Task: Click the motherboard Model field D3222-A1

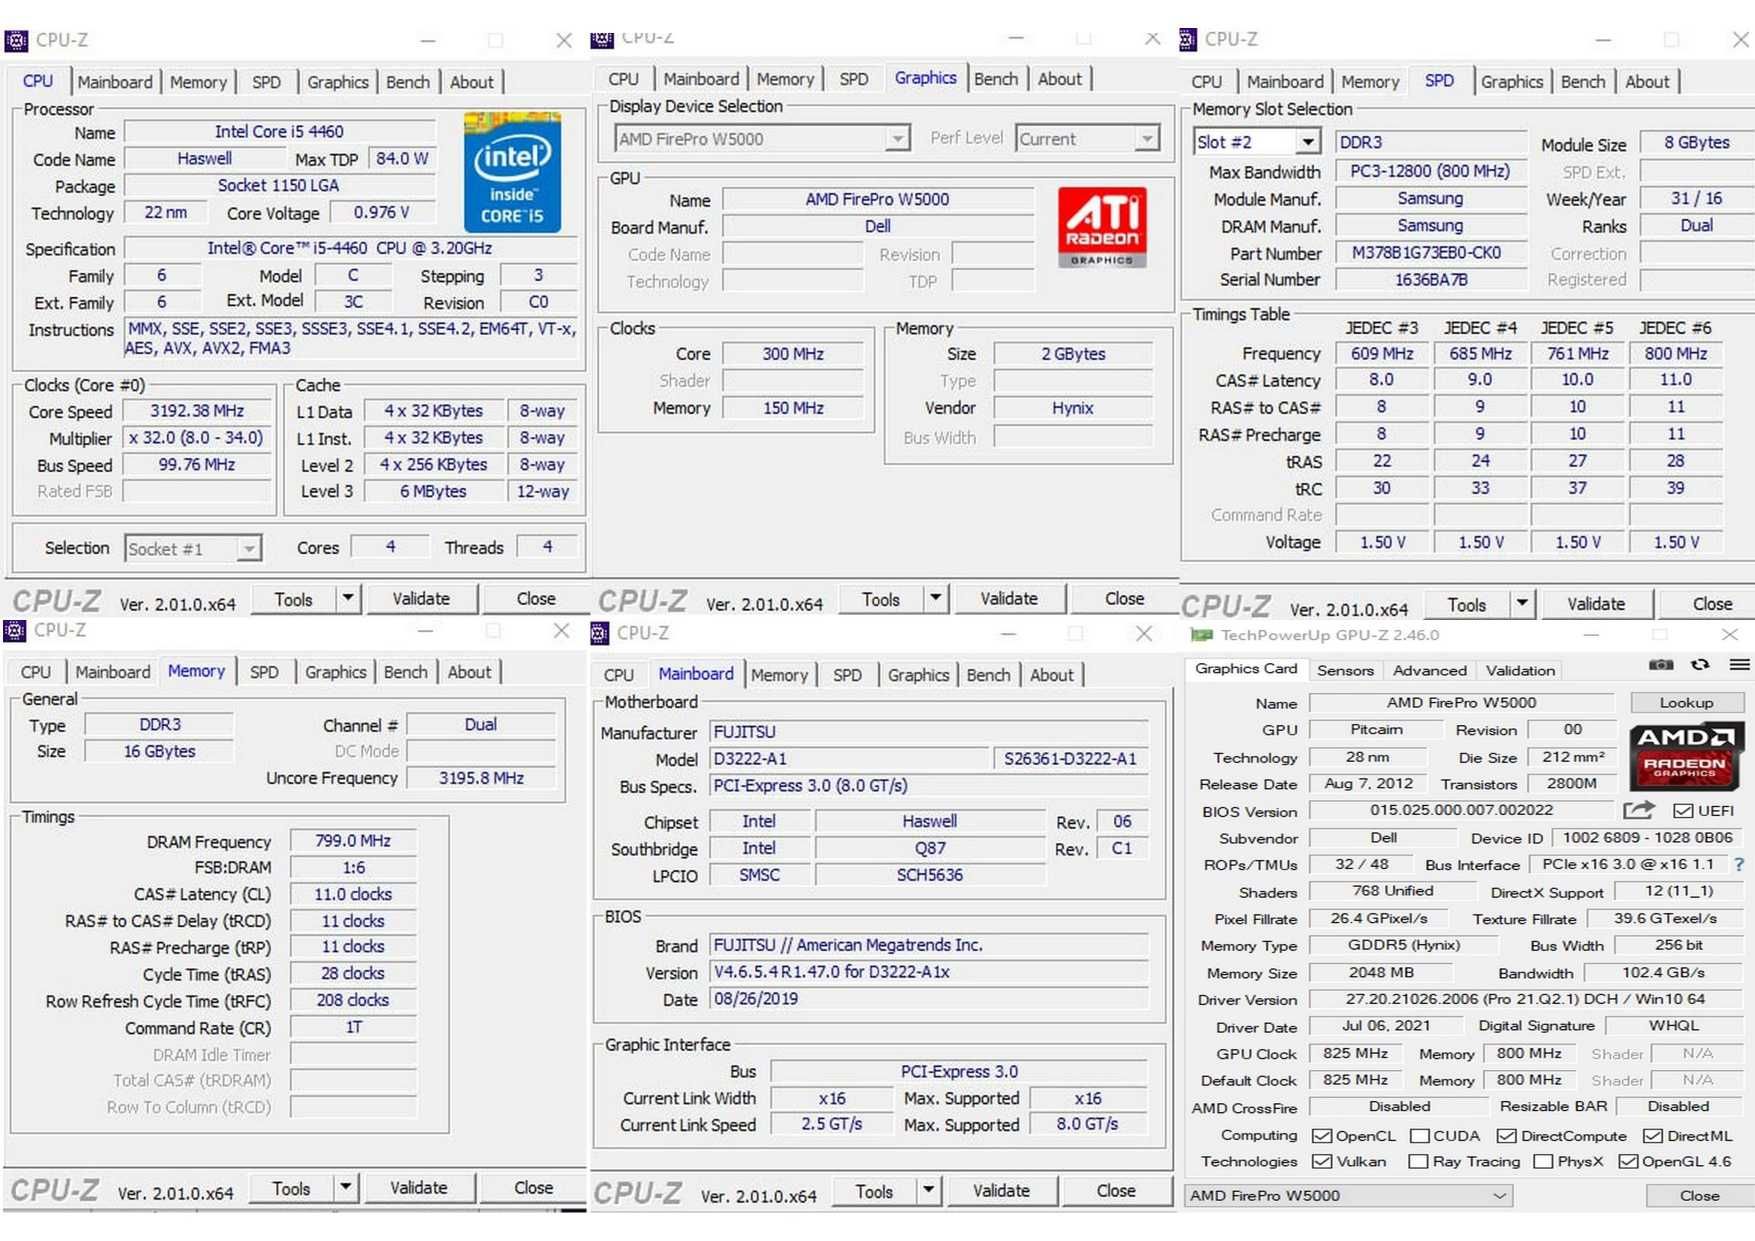Action: click(849, 759)
